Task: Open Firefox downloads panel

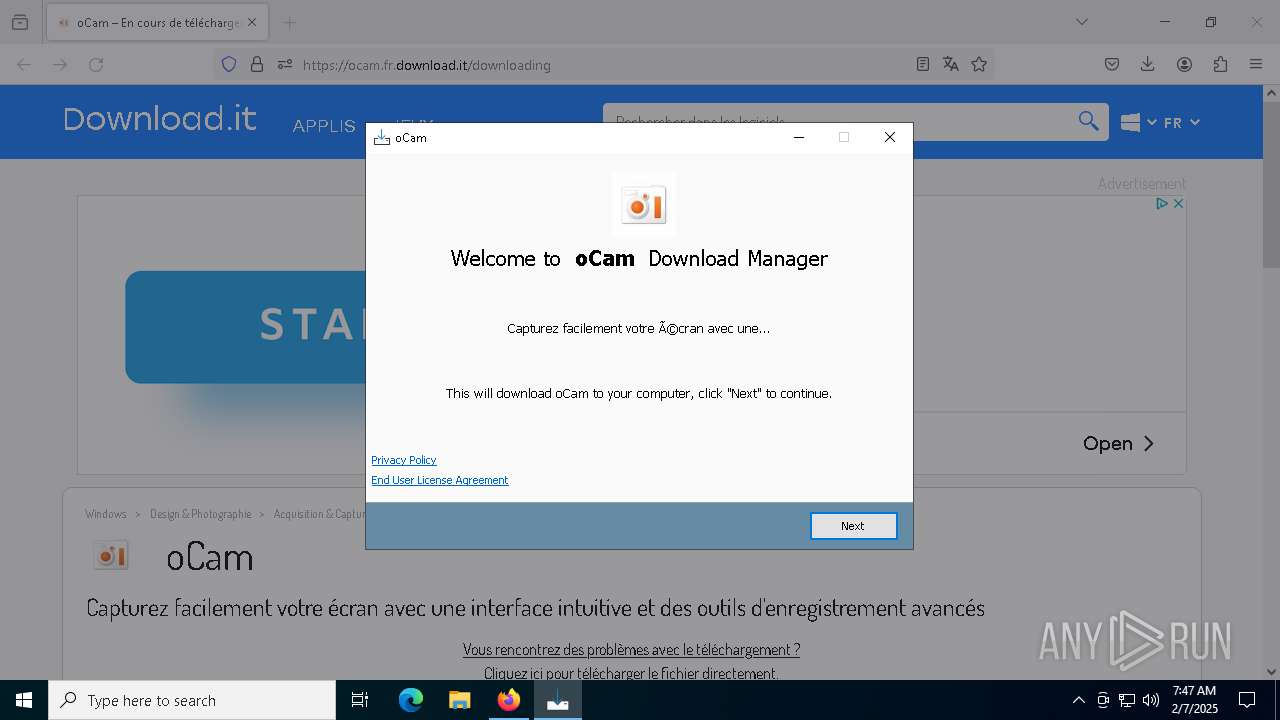Action: [x=1148, y=64]
